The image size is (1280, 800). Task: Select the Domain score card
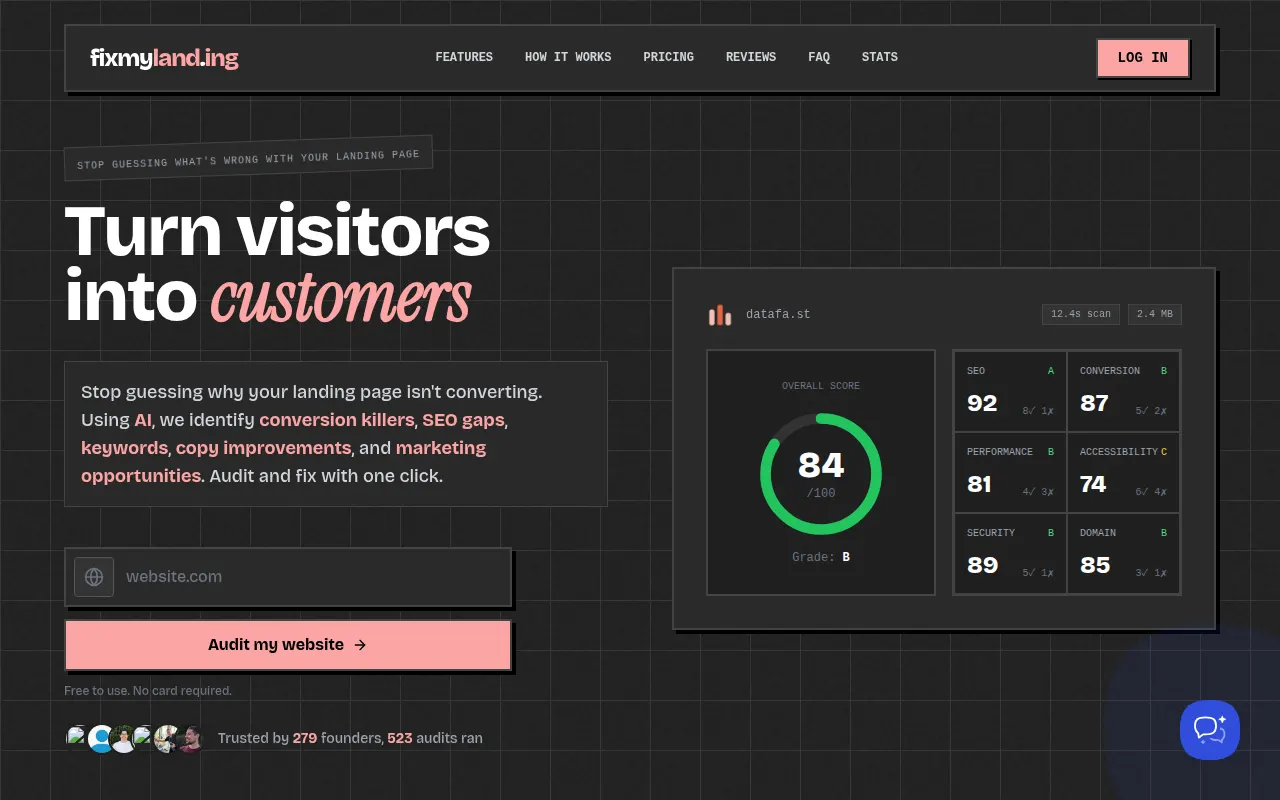click(x=1123, y=553)
